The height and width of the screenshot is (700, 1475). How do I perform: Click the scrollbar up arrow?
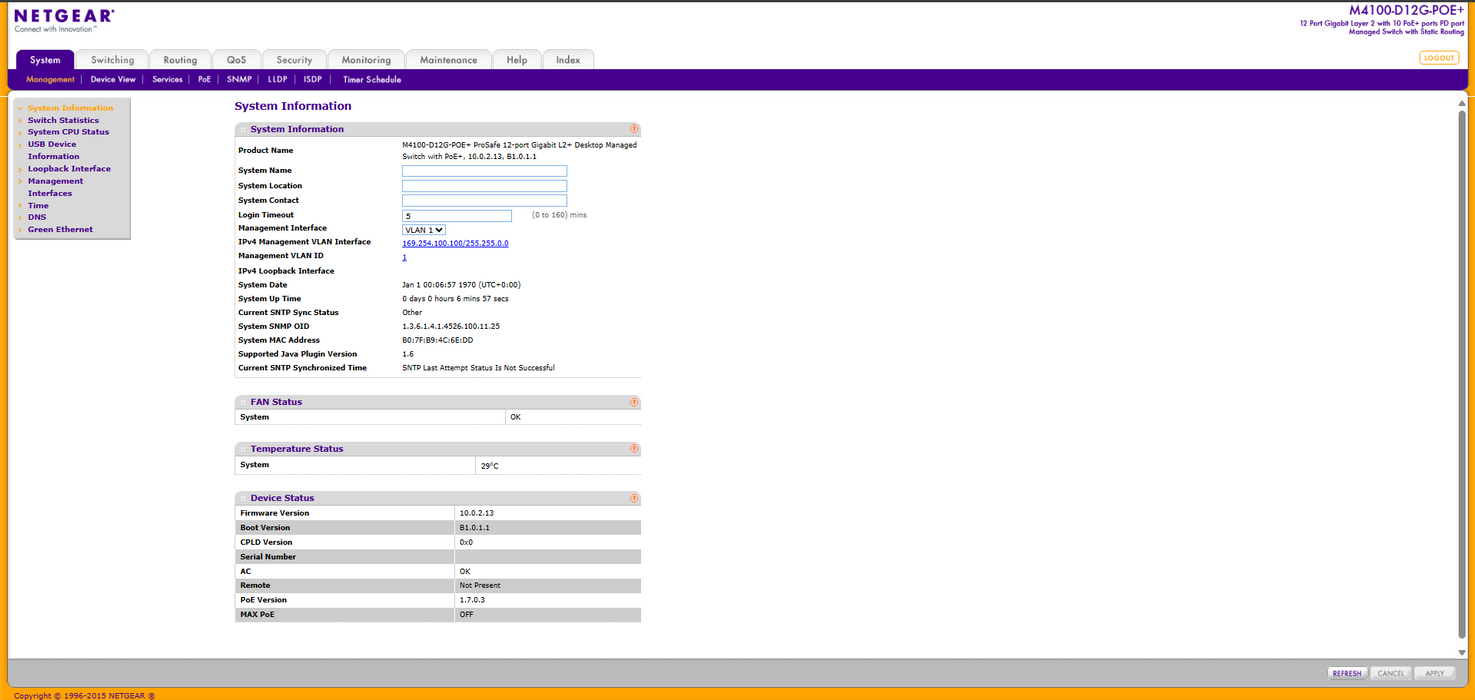point(1462,103)
